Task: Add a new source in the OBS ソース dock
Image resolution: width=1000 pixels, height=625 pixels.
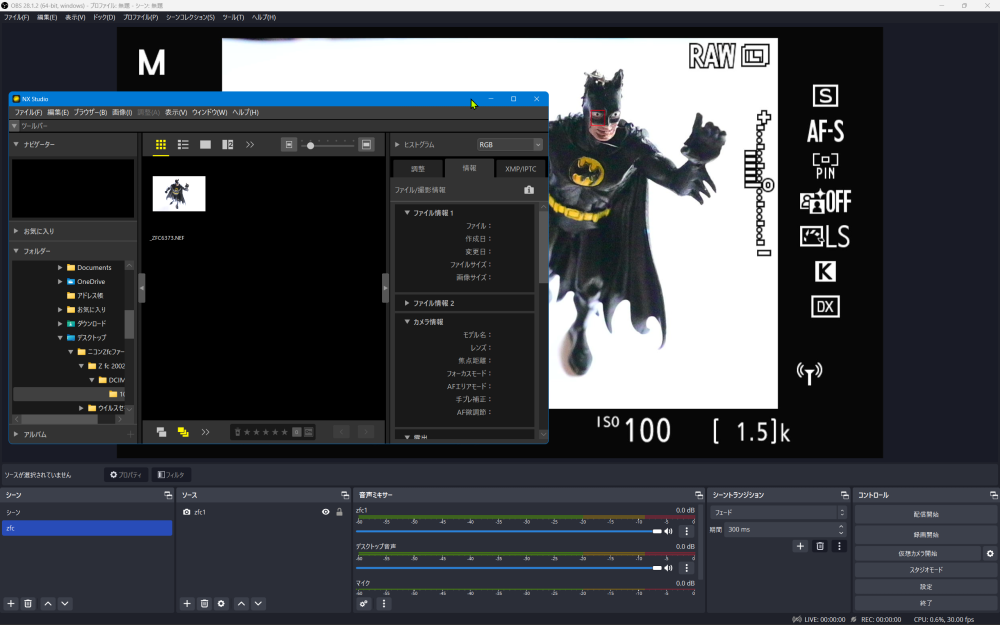Action: click(187, 603)
